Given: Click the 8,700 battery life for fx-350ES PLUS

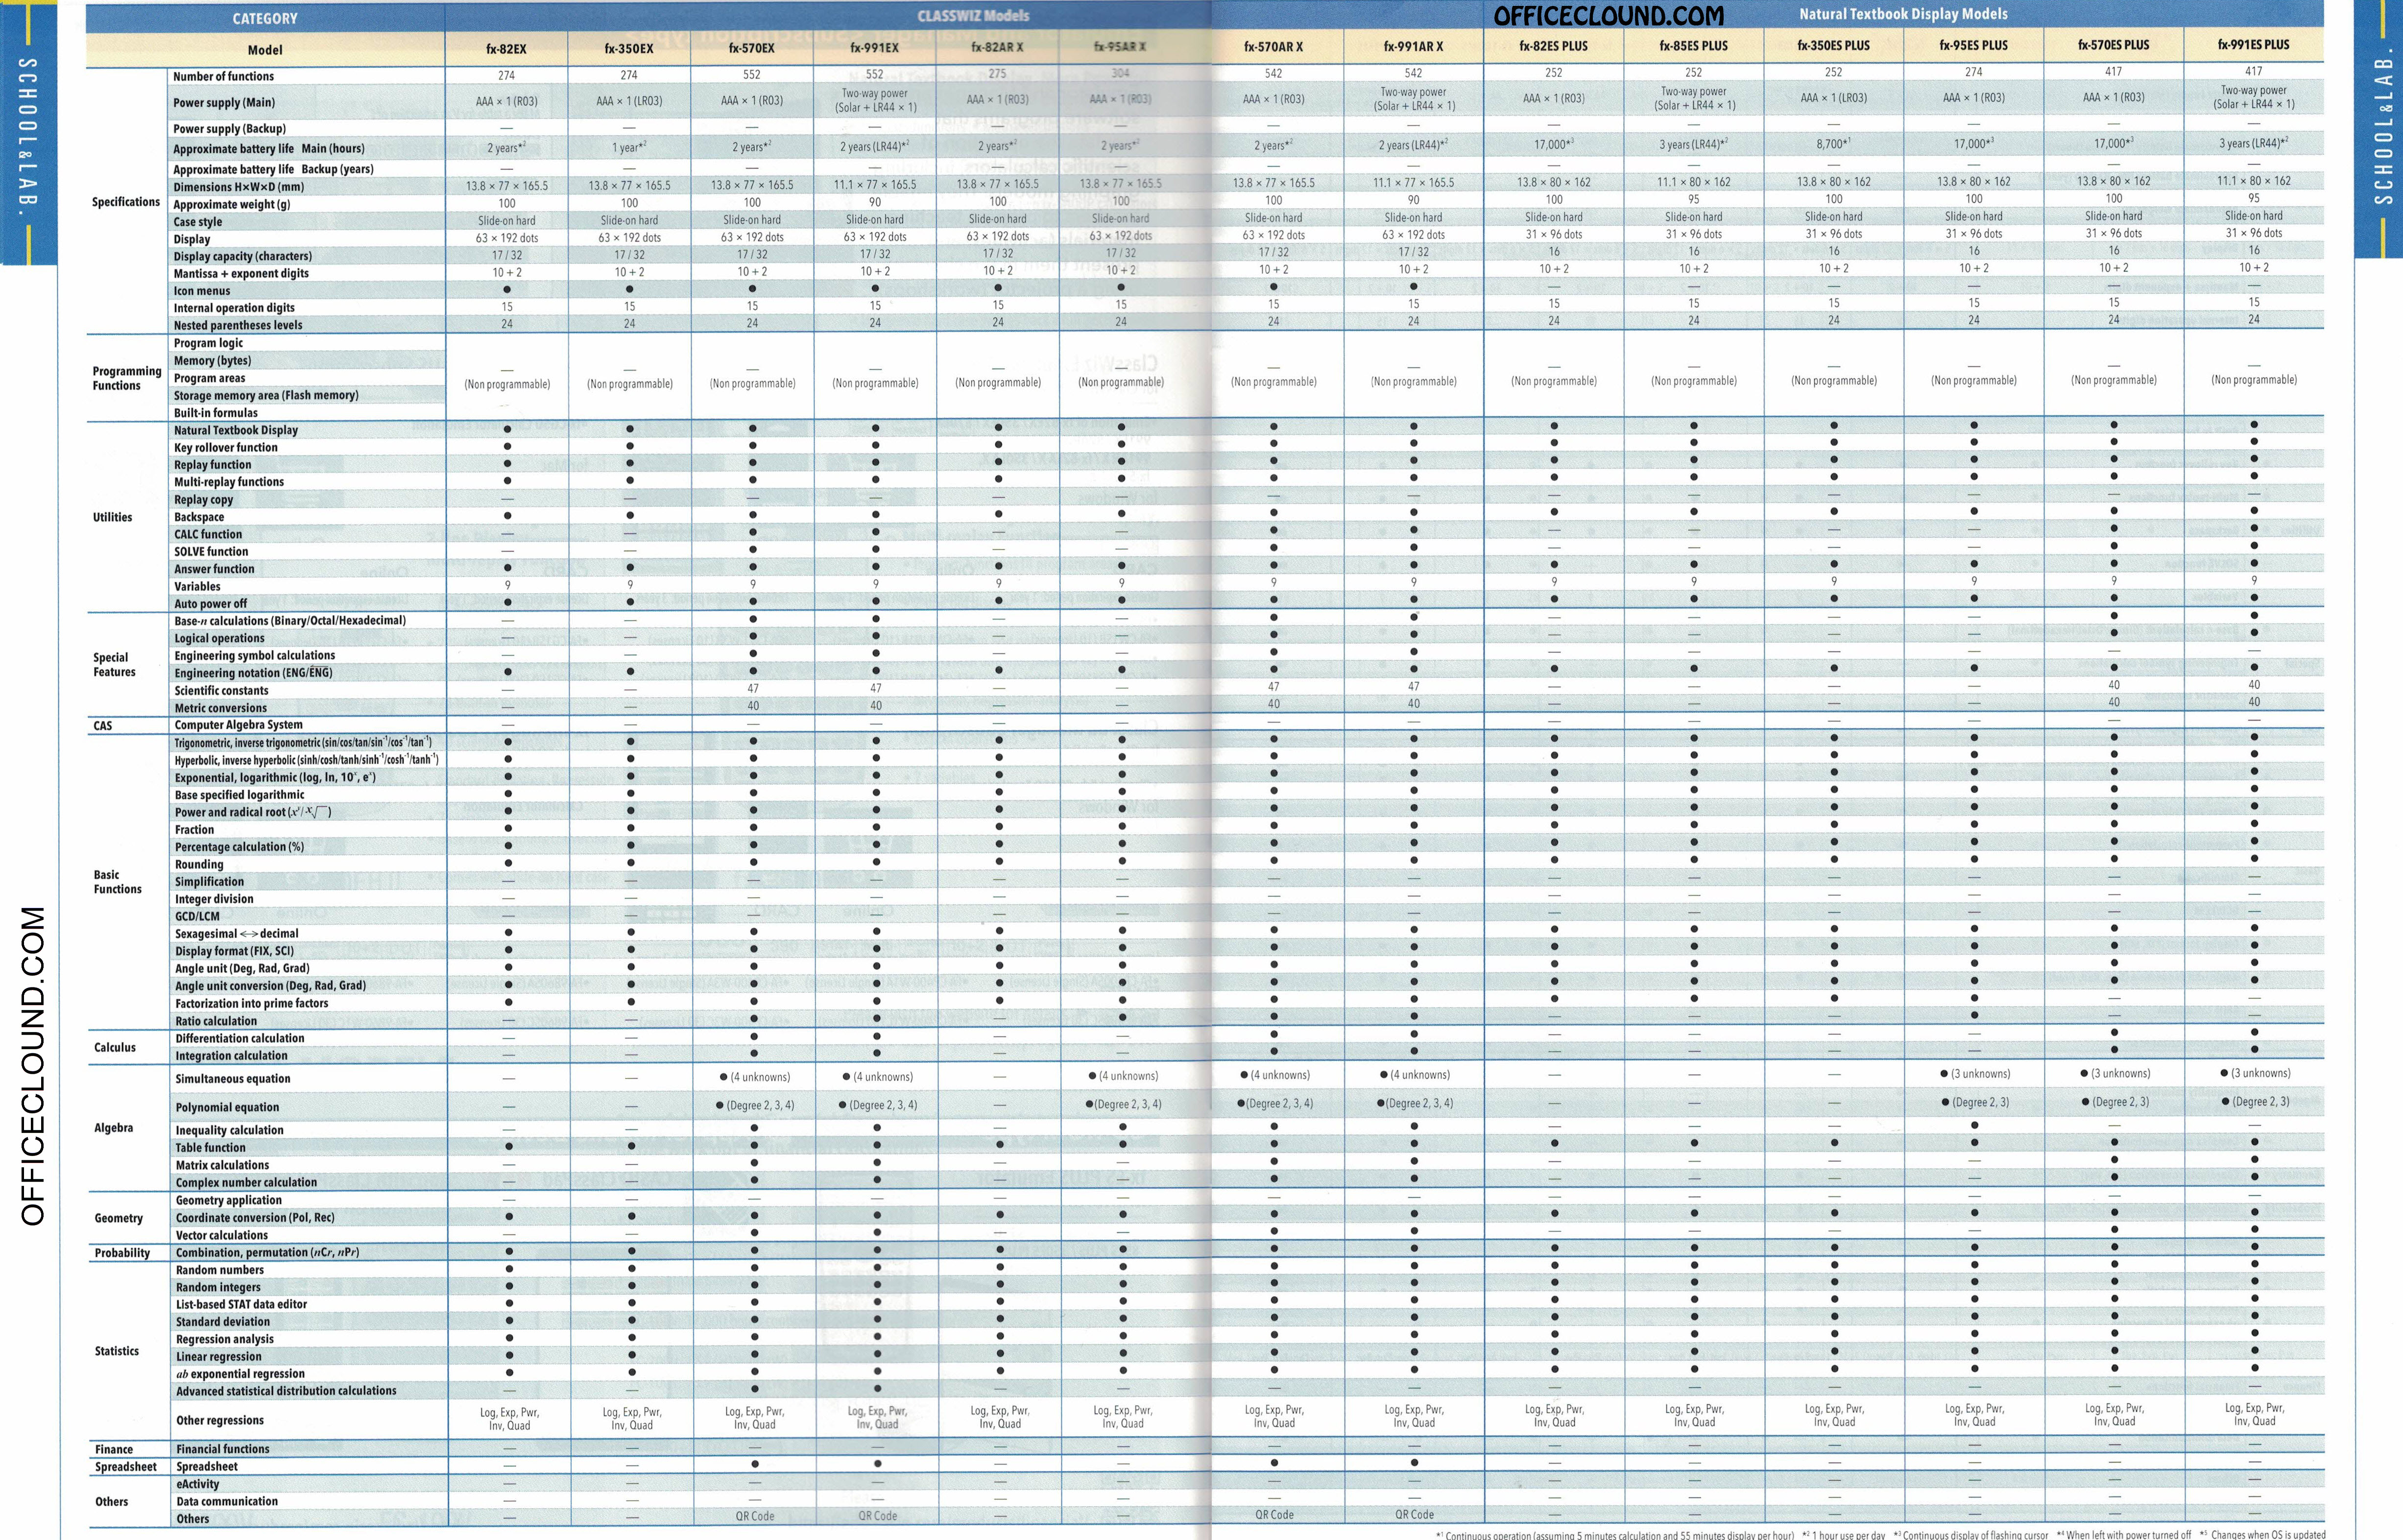Looking at the screenshot, I should [1833, 144].
